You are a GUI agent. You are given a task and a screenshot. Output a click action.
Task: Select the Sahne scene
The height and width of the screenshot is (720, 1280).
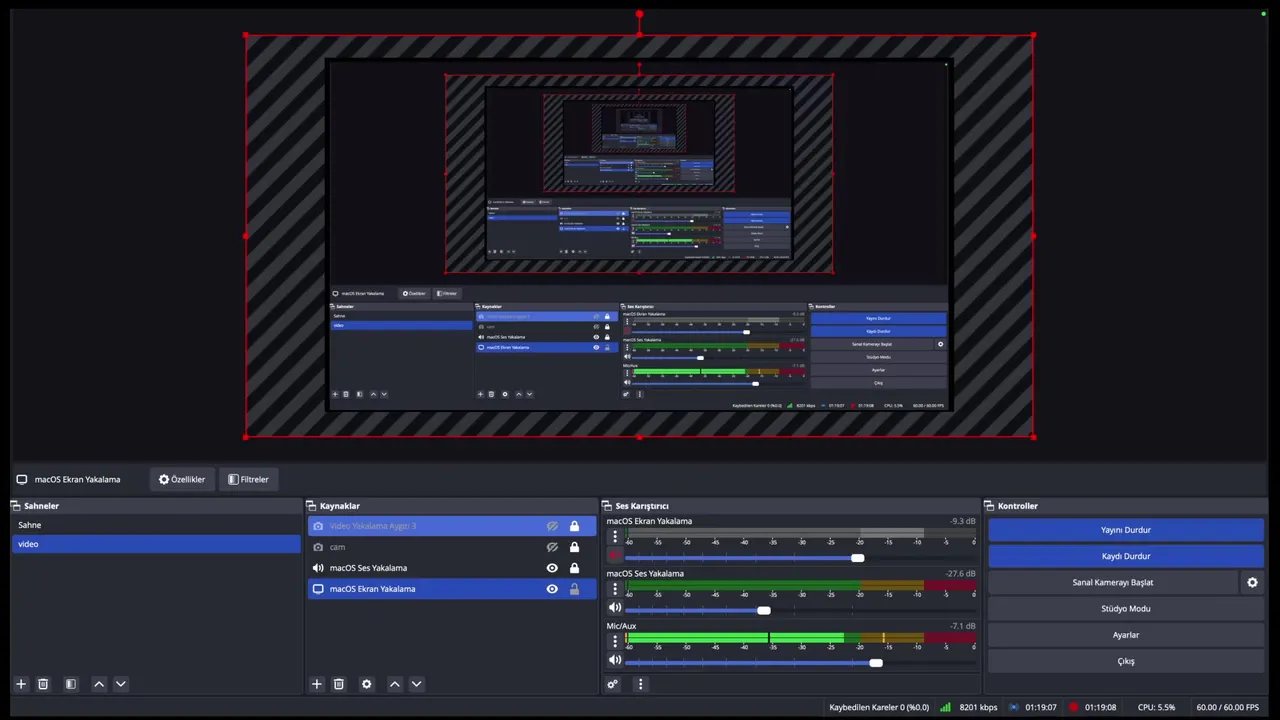(x=155, y=525)
